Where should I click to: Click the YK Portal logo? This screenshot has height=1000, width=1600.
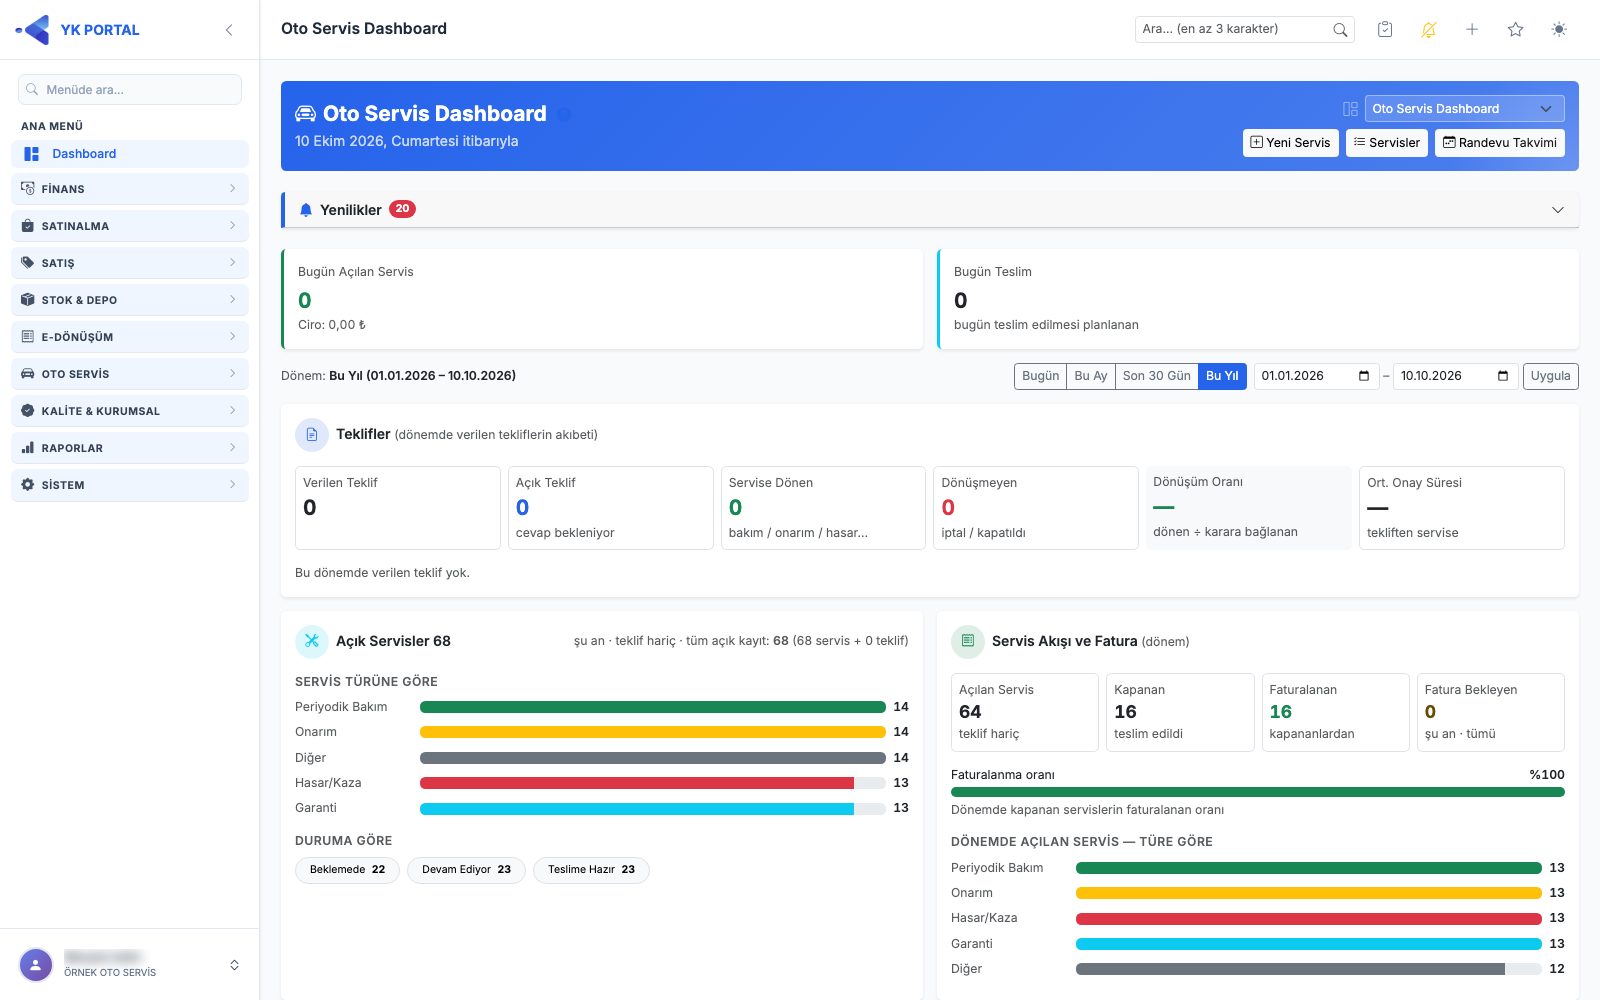77,30
